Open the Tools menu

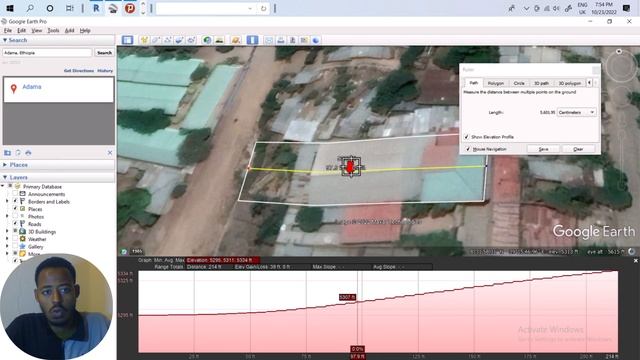53,31
